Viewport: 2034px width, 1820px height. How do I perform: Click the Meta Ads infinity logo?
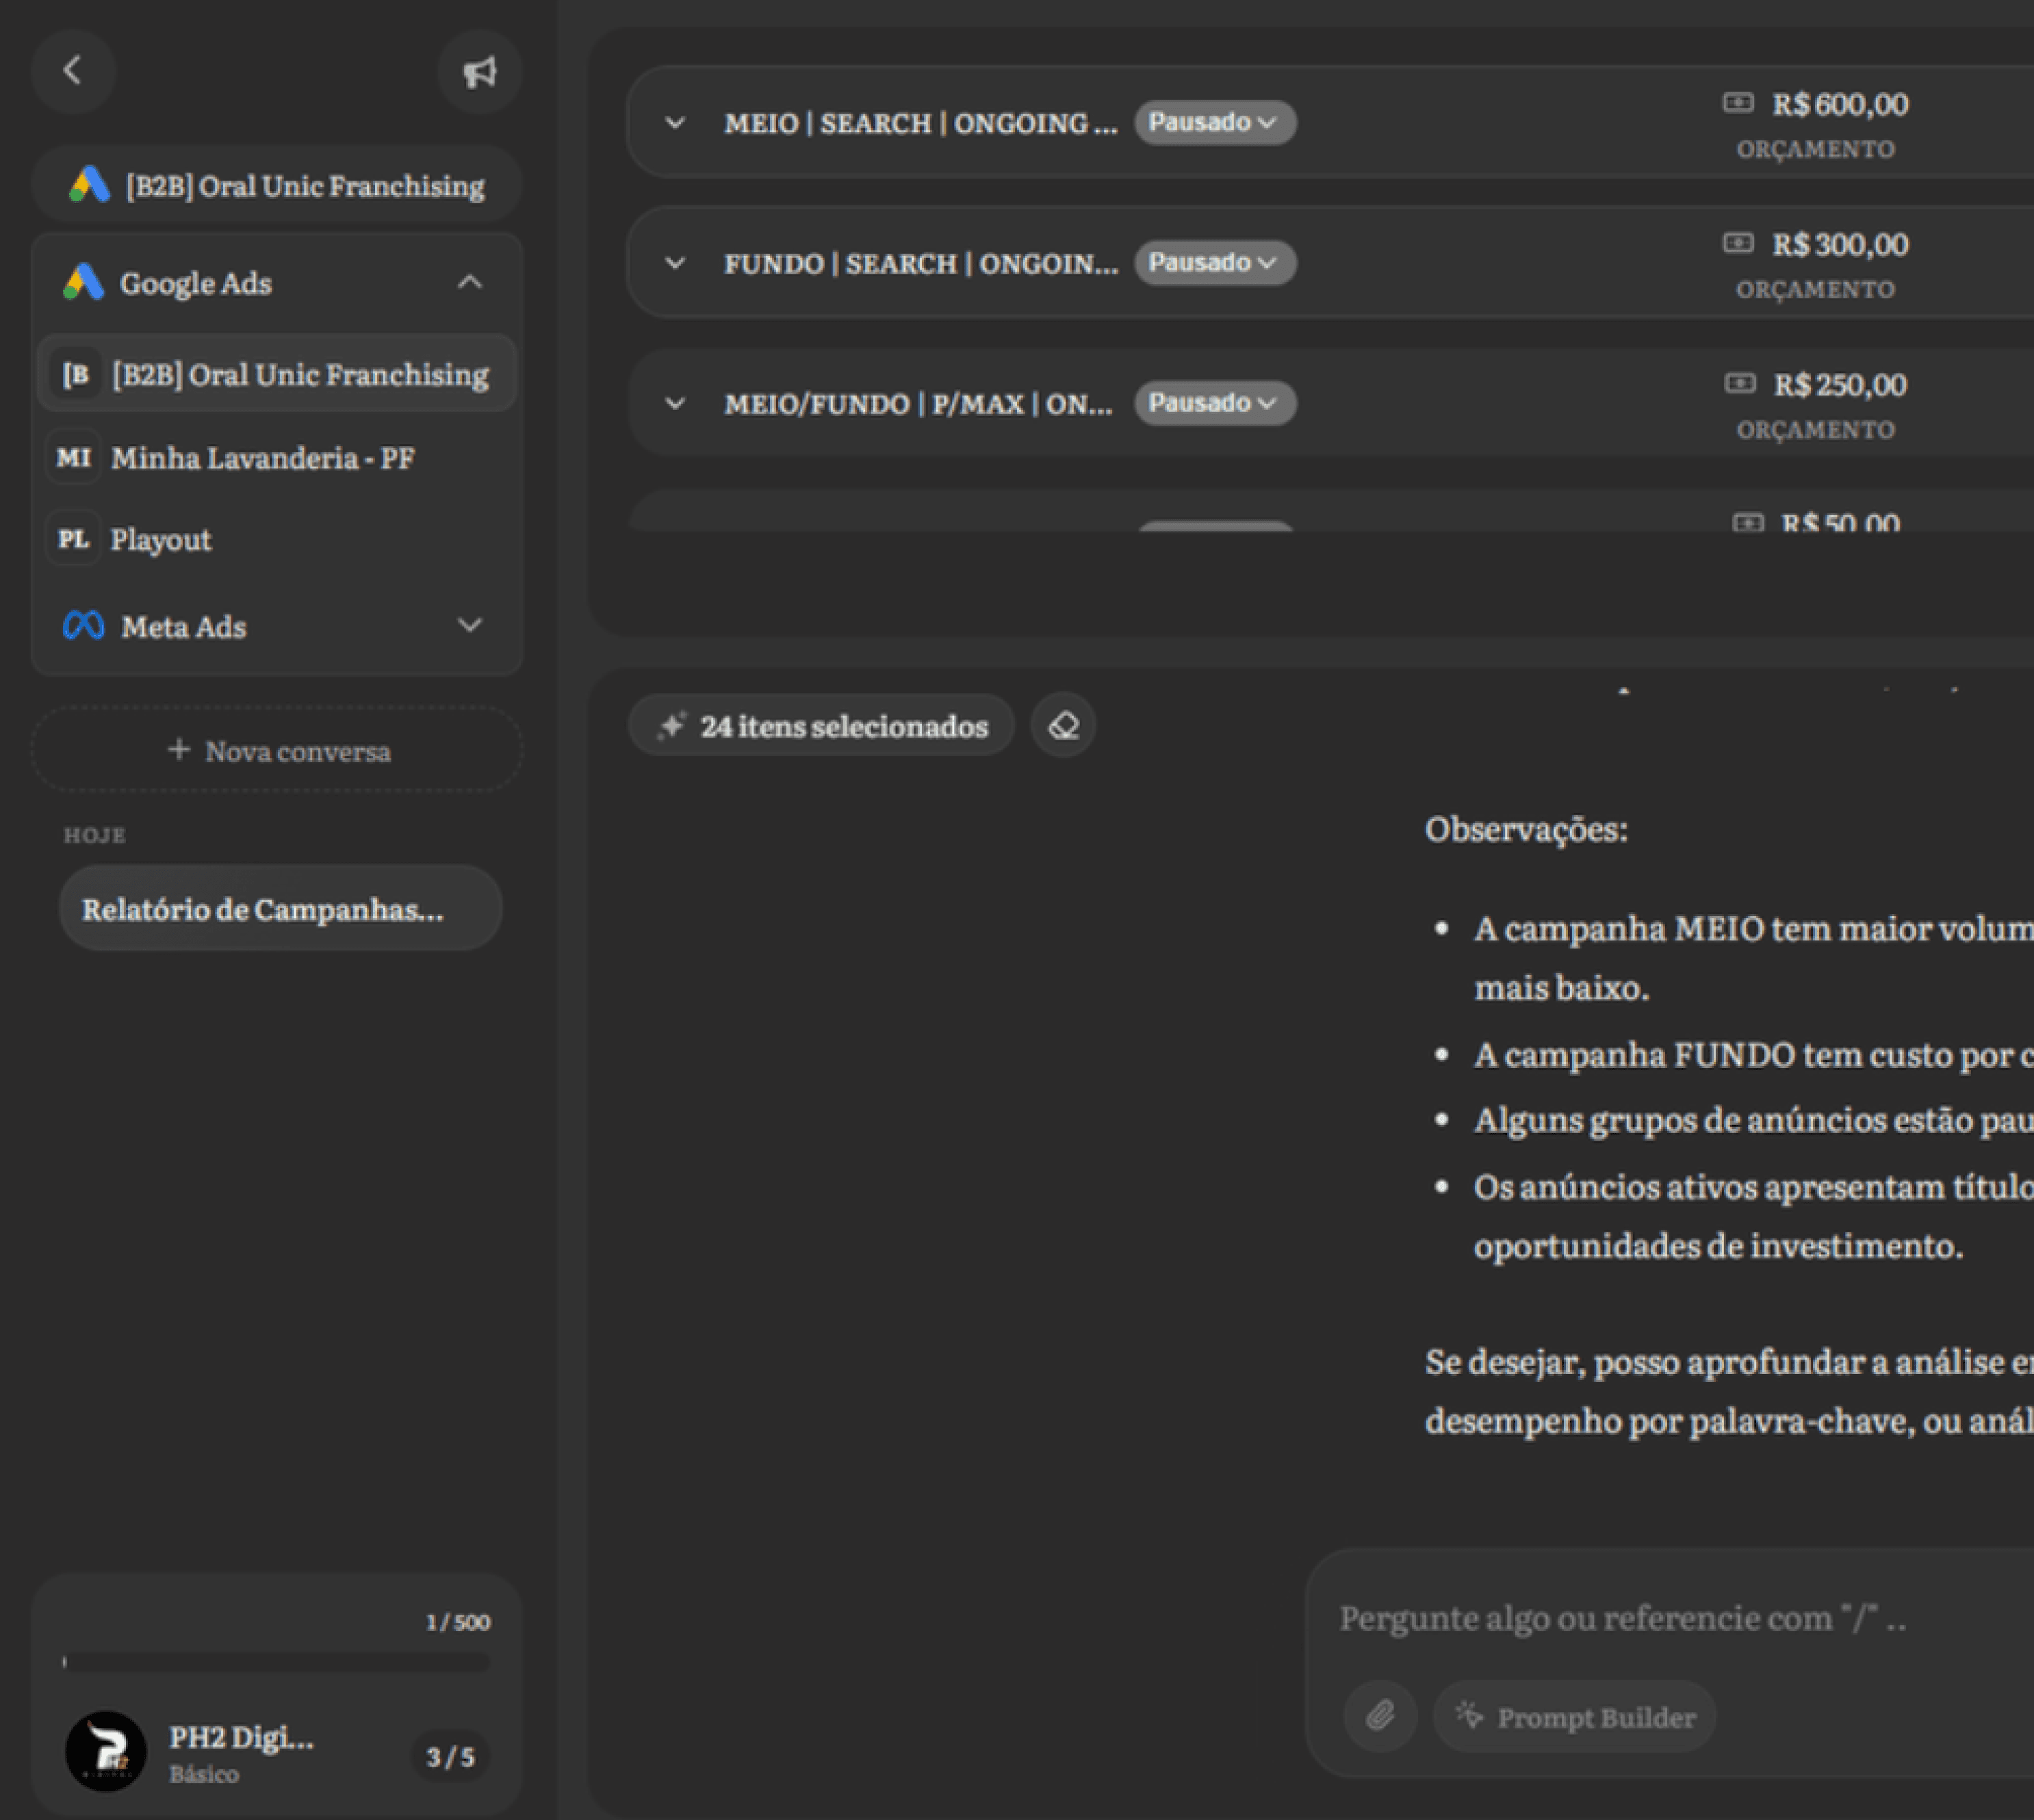(x=83, y=626)
